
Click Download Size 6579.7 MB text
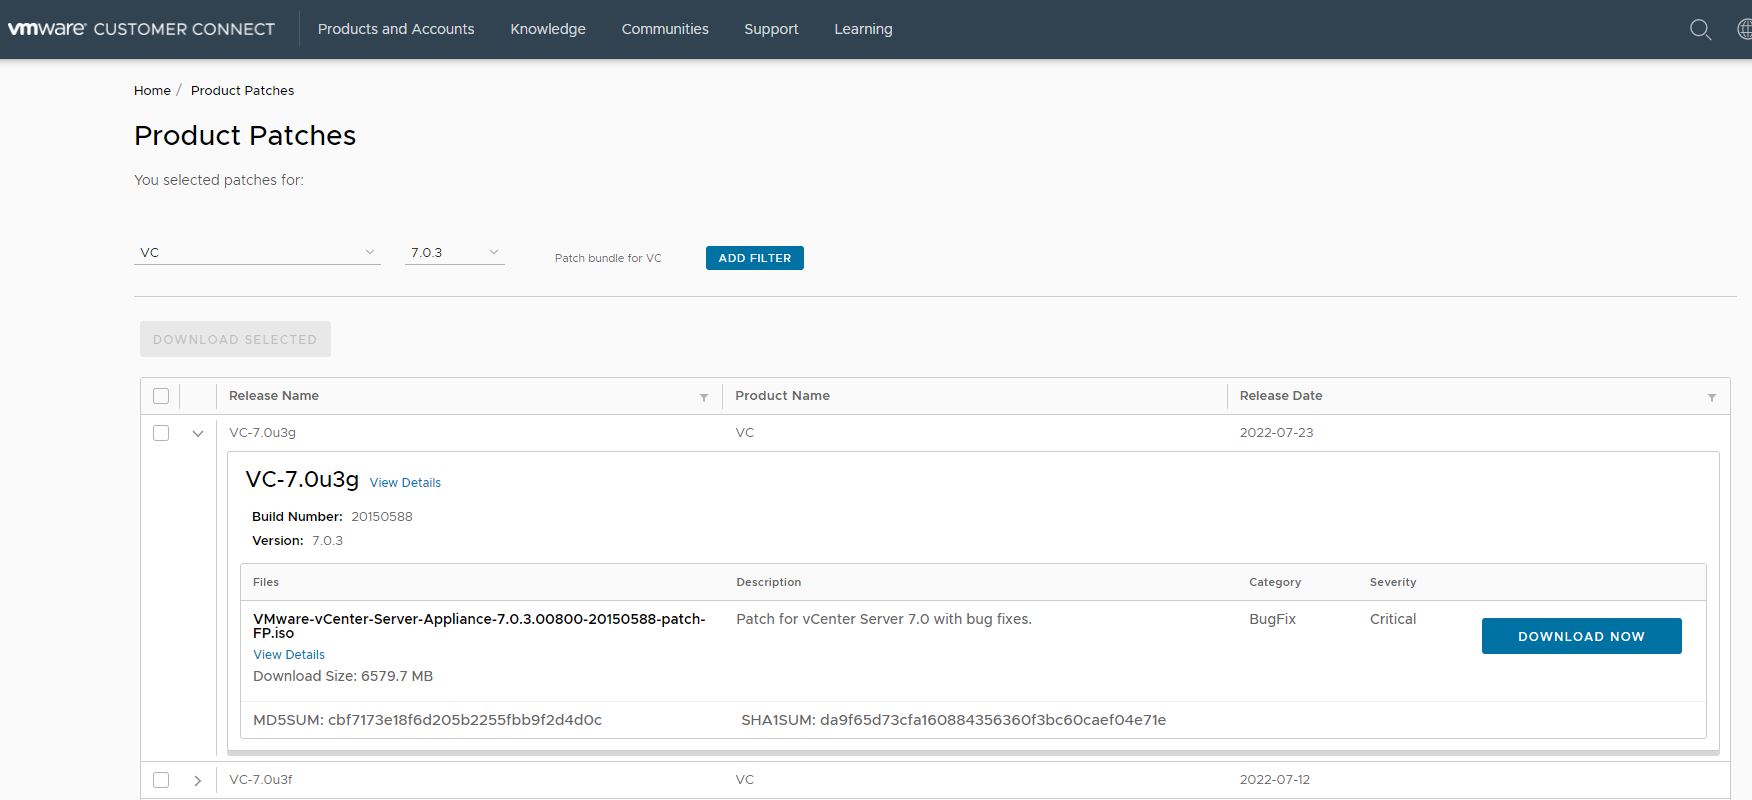point(343,676)
